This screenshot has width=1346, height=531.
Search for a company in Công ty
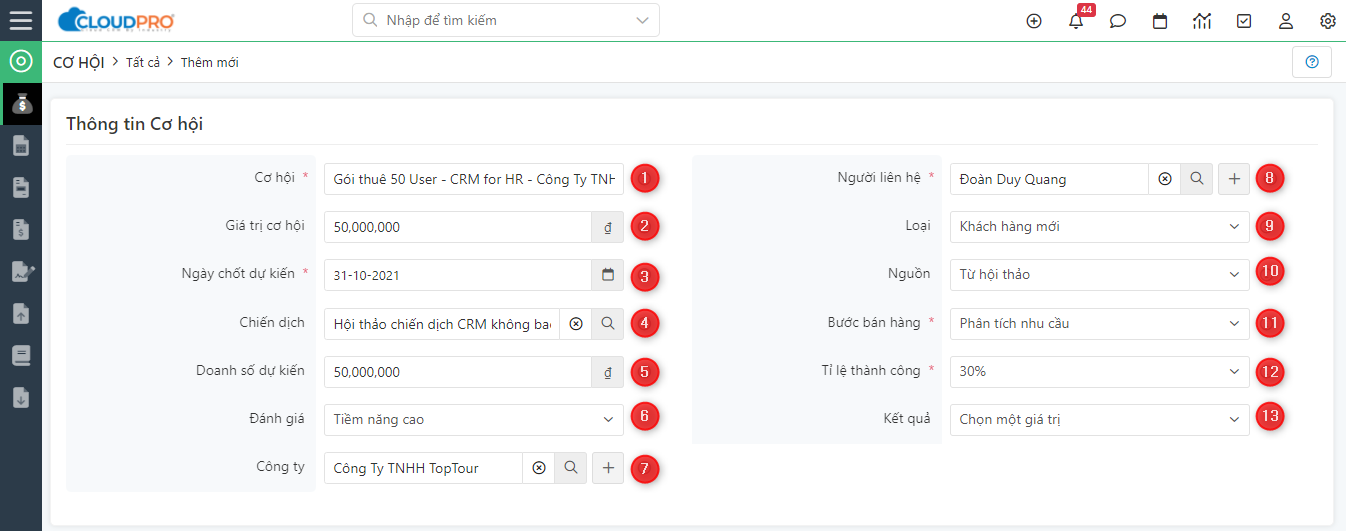[x=570, y=468]
